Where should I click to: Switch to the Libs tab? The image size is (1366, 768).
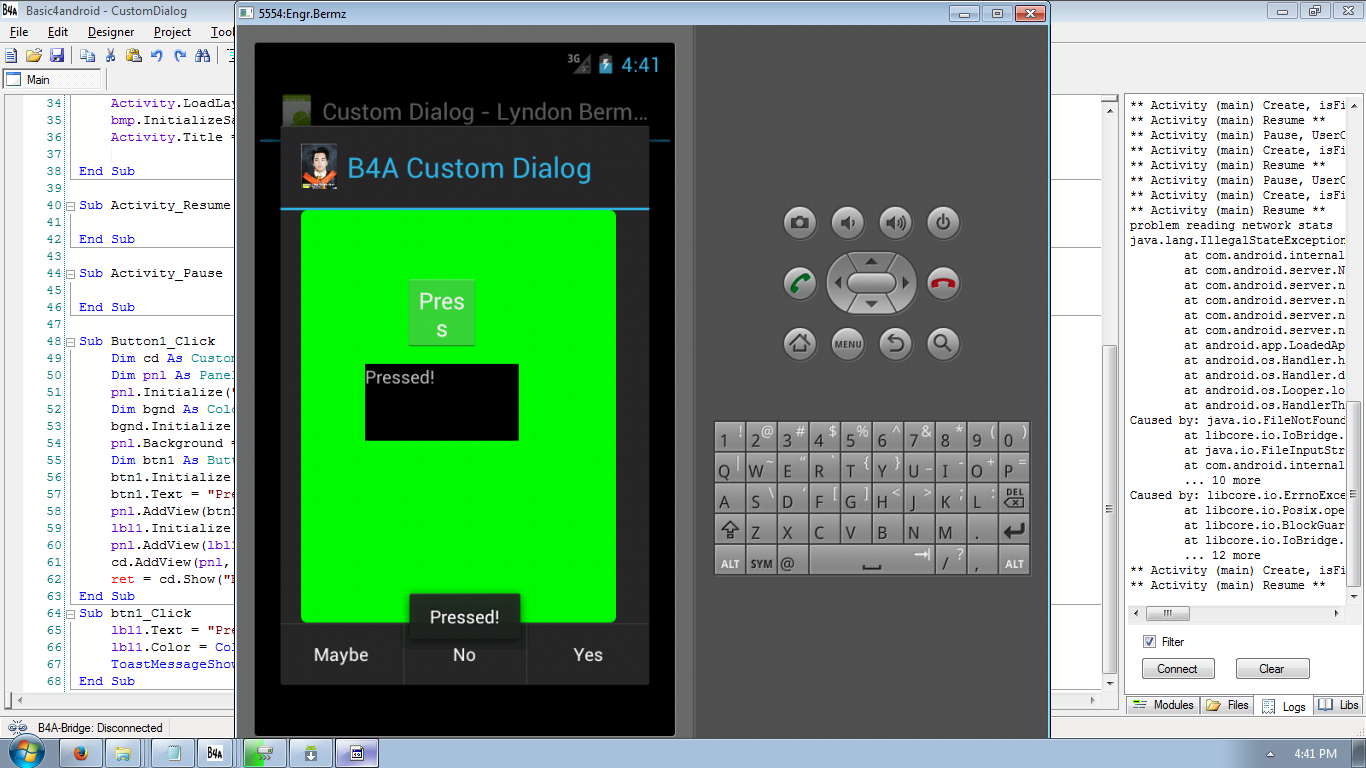[1338, 705]
